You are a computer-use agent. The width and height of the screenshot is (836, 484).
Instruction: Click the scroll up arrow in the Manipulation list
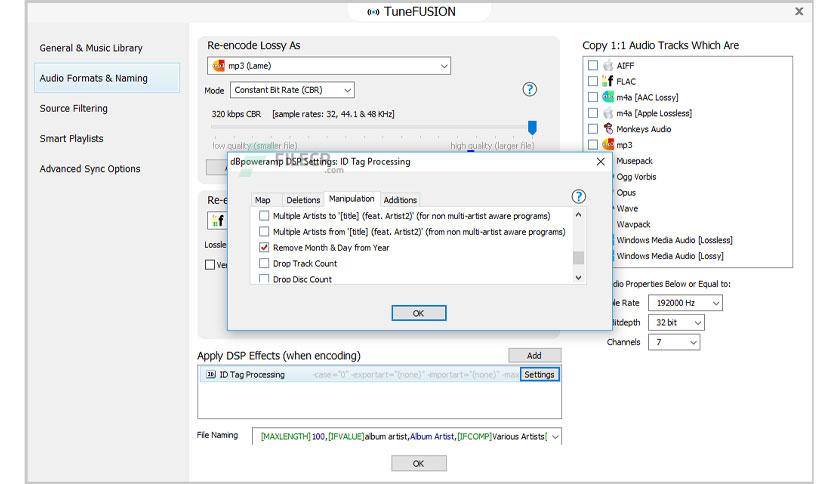click(x=578, y=215)
